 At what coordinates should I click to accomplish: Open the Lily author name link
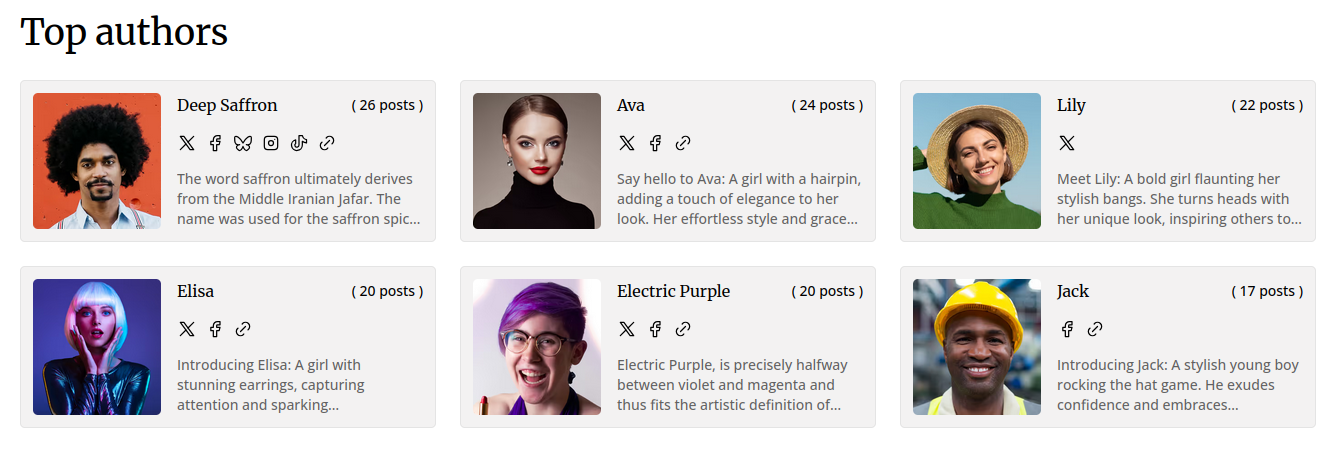(1071, 105)
